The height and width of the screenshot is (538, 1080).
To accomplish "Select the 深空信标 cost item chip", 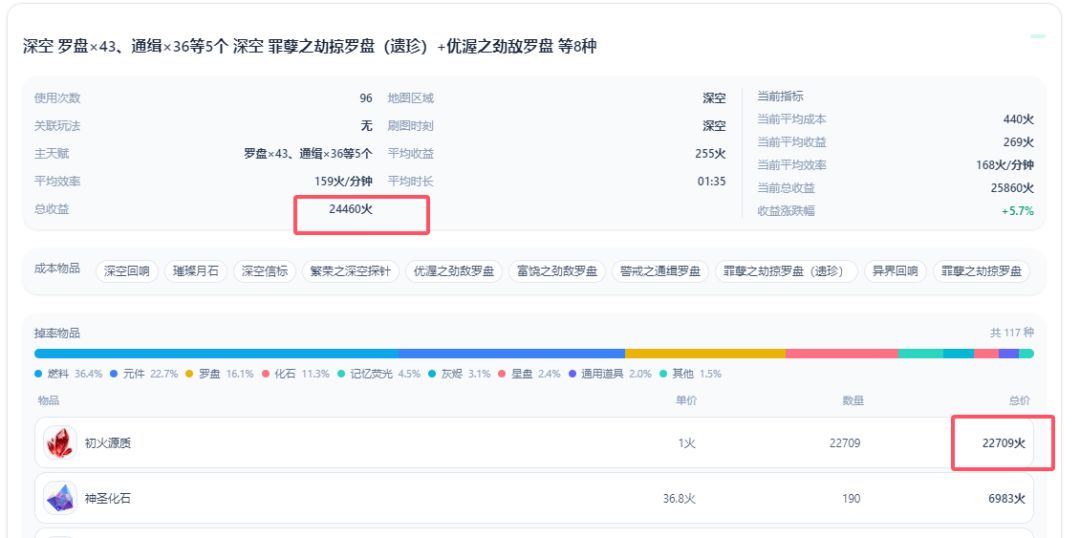I will click(x=264, y=271).
